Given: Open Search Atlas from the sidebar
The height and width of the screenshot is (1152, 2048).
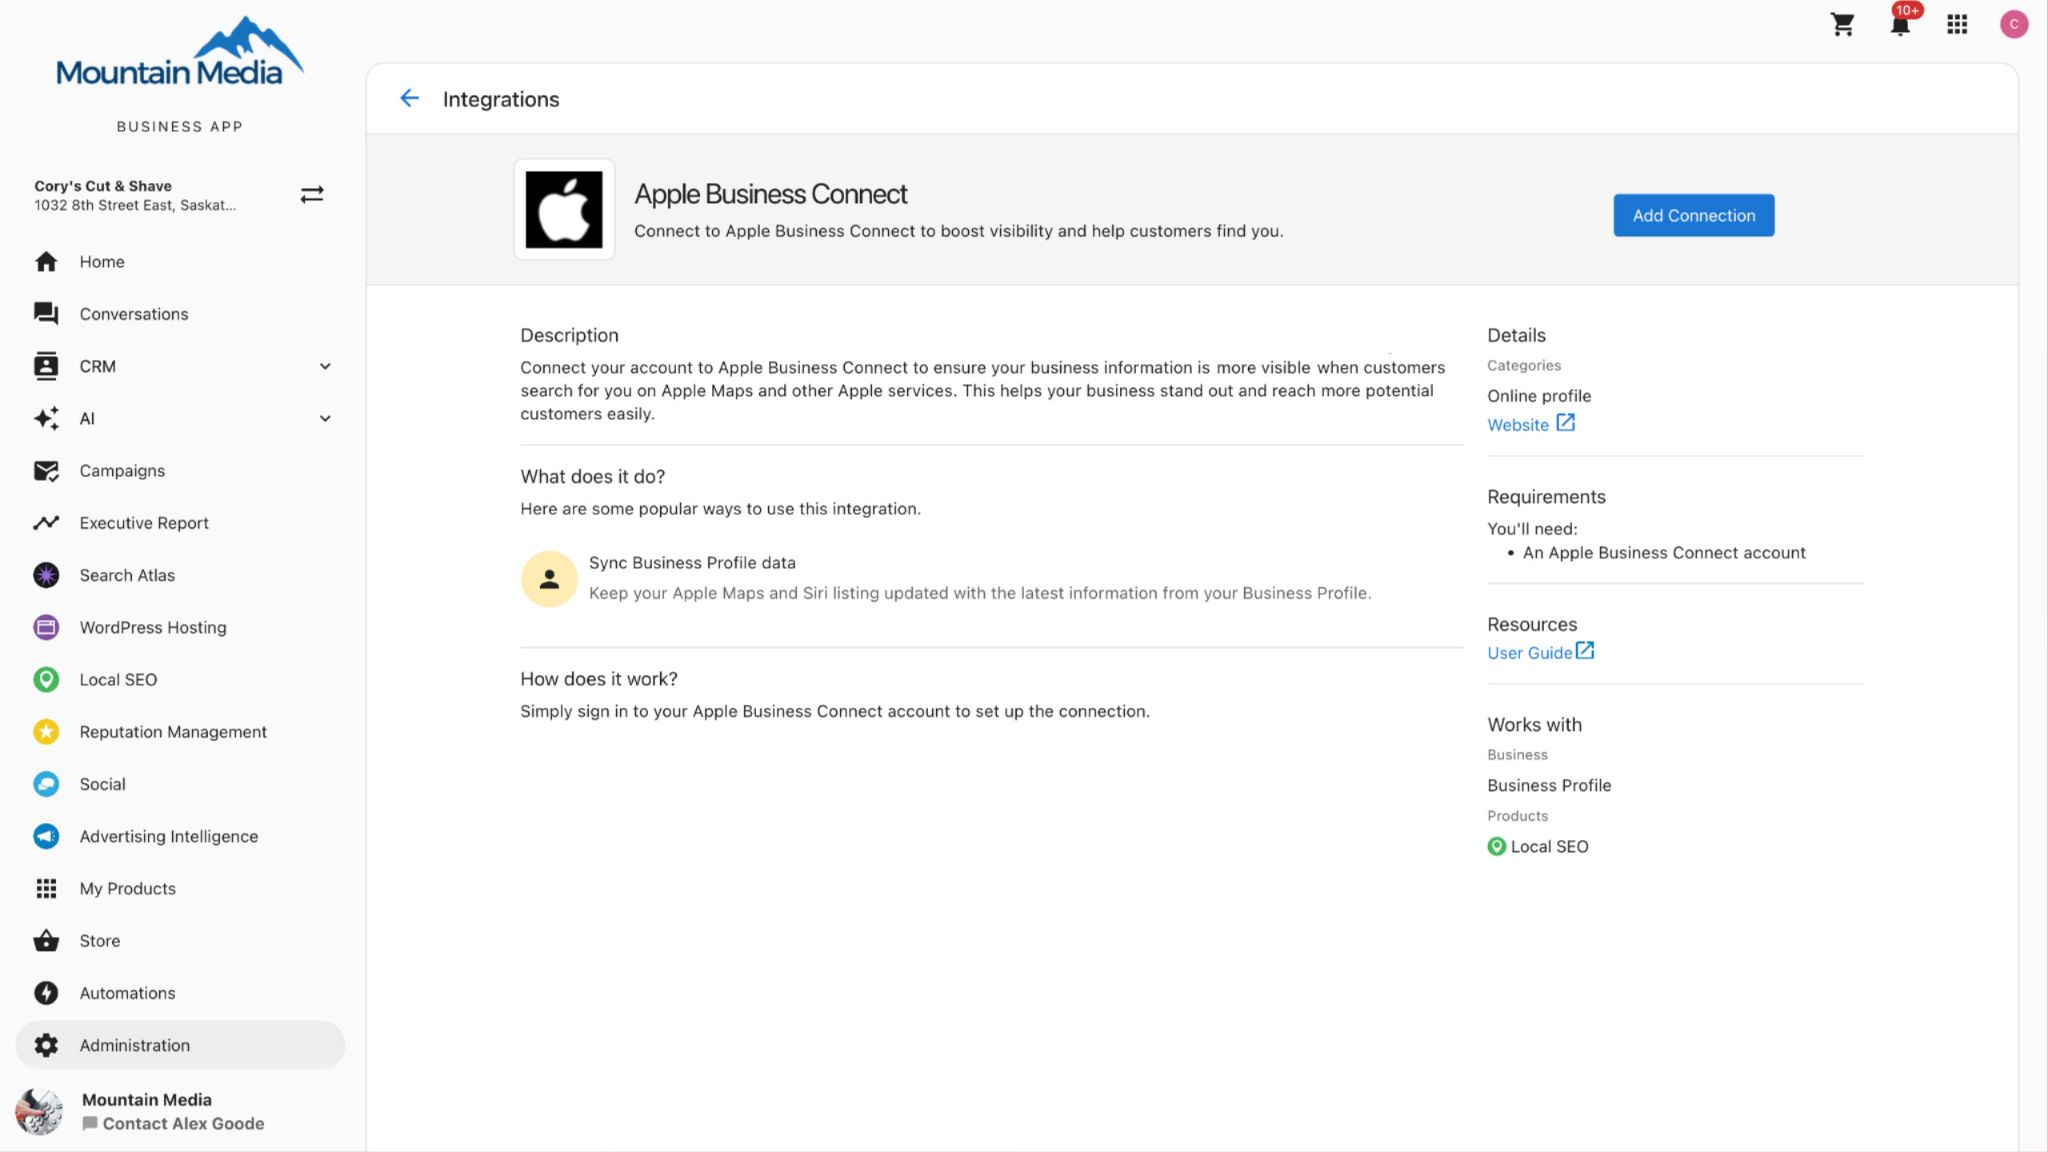Looking at the screenshot, I should click(46, 575).
